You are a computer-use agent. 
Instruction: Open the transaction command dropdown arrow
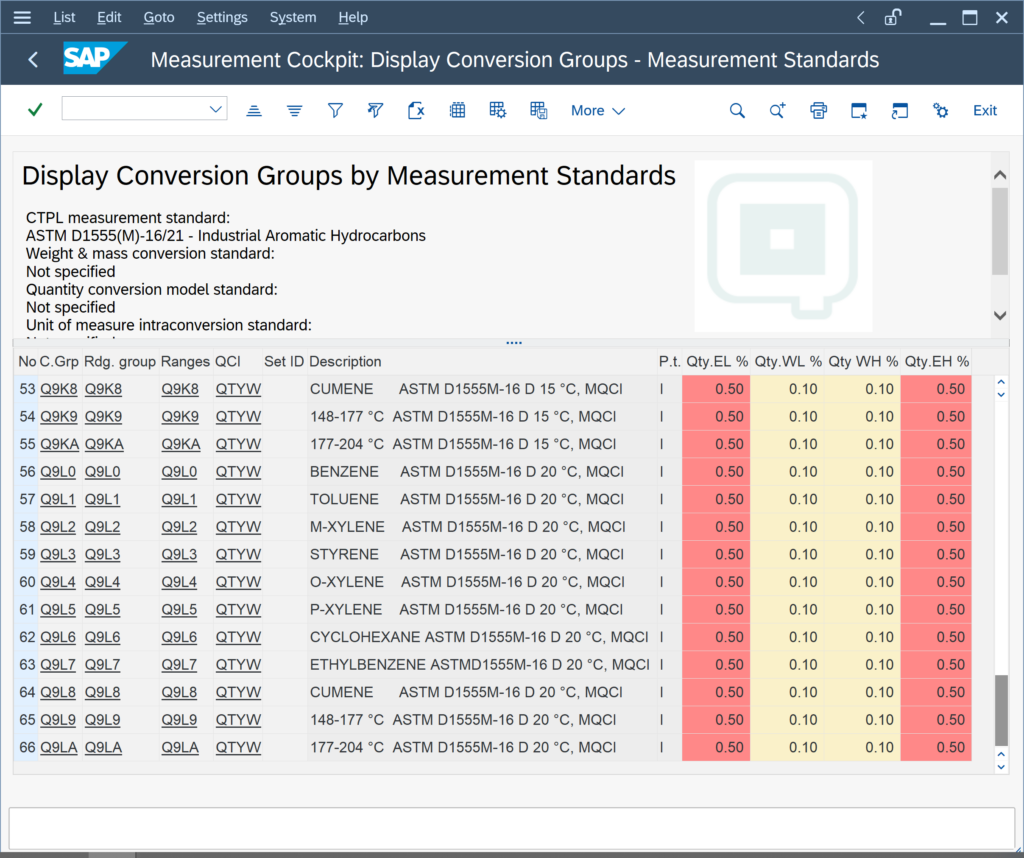pyautogui.click(x=216, y=110)
